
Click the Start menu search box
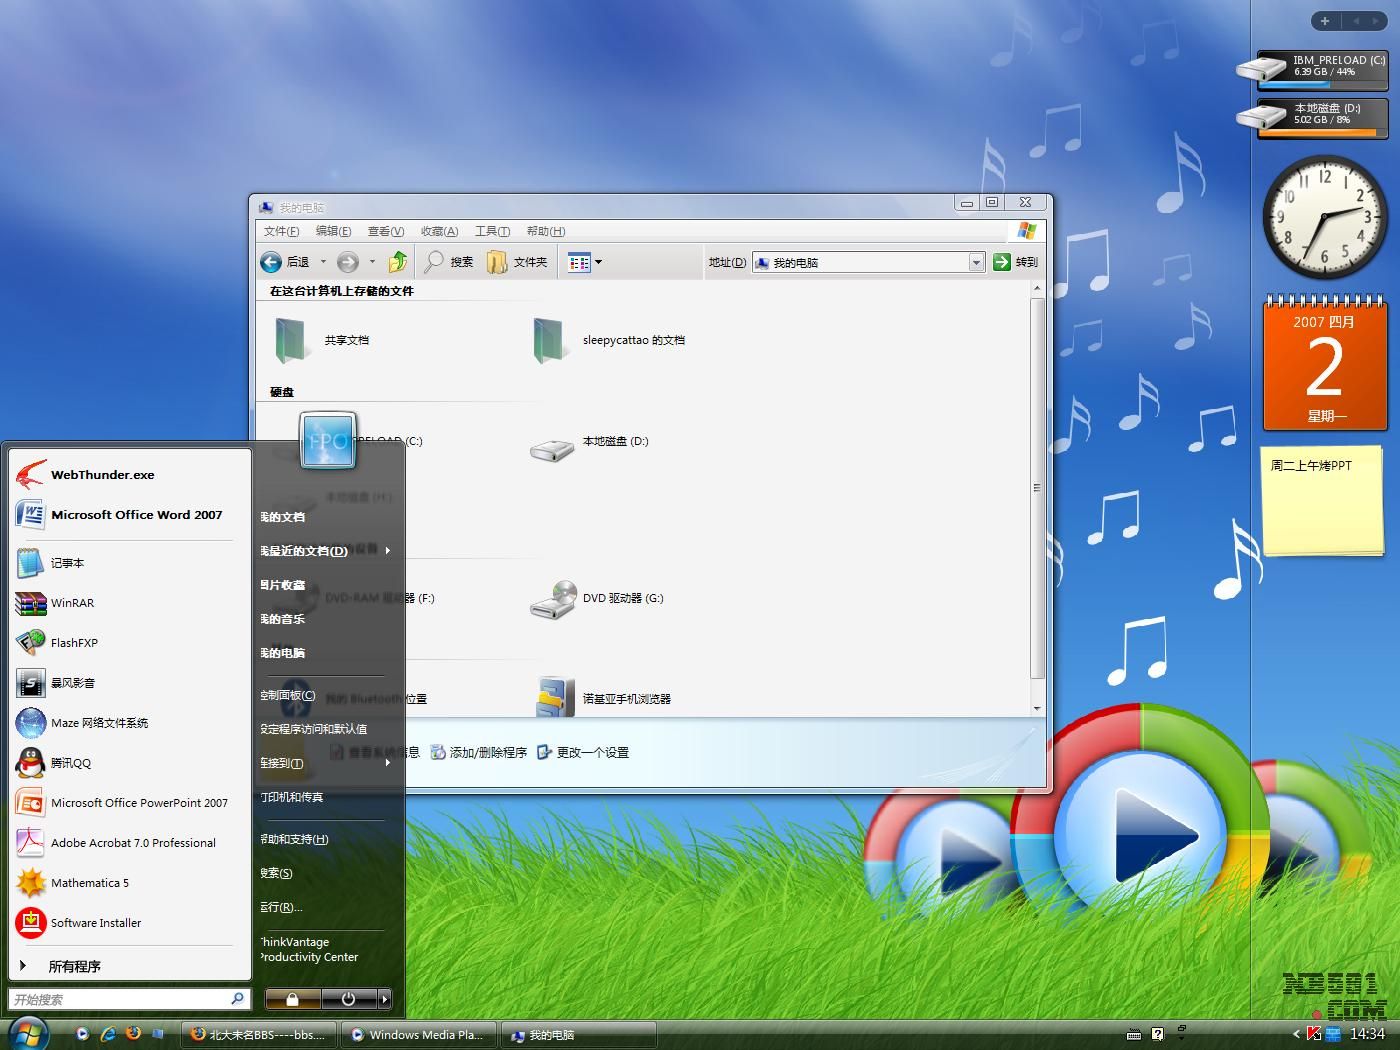(x=118, y=999)
